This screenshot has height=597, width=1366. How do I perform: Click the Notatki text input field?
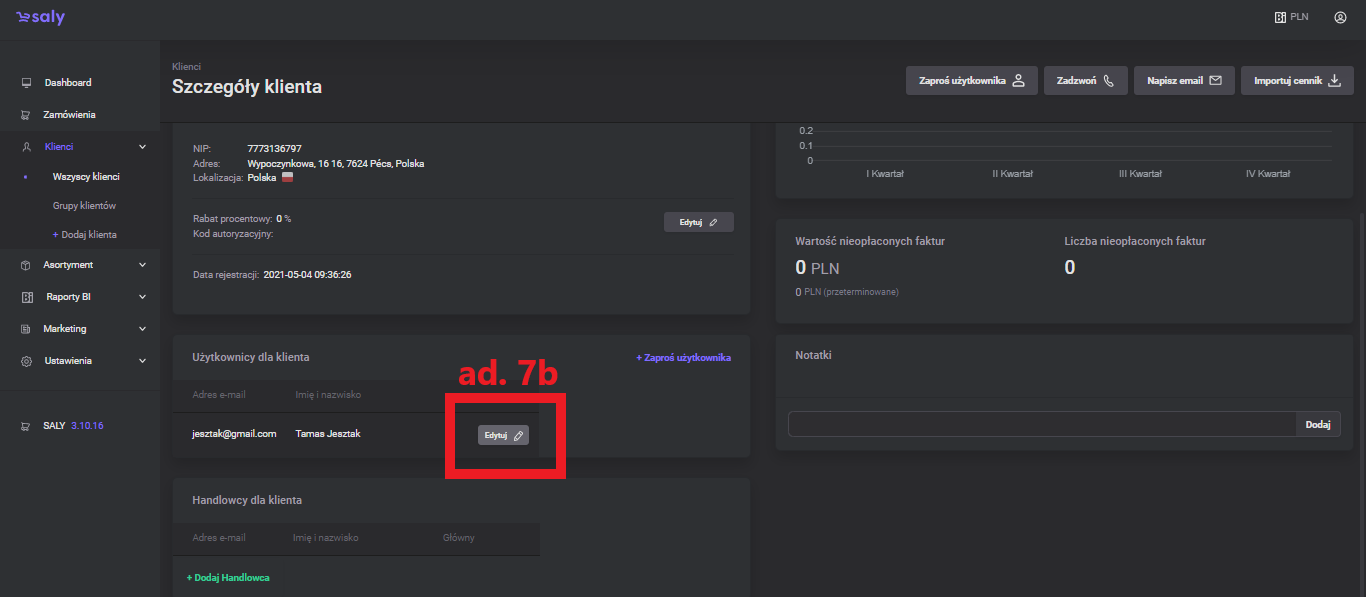[1041, 424]
